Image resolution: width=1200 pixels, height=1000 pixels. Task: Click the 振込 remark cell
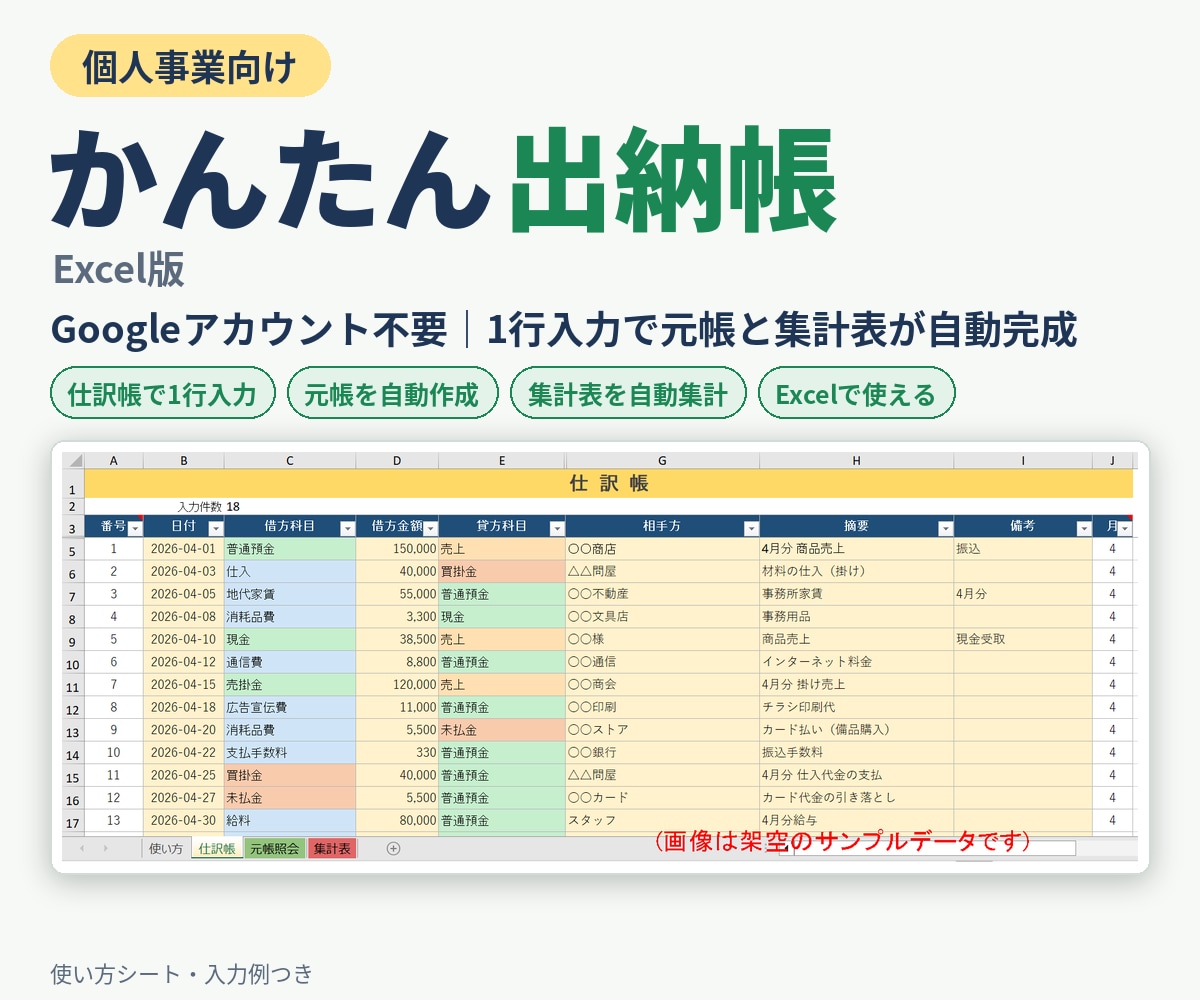[x=1023, y=549]
